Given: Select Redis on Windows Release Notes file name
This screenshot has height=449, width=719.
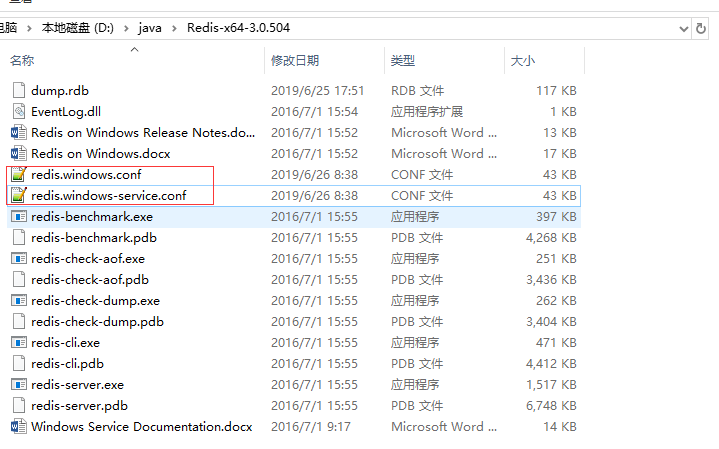Looking at the screenshot, I should (x=143, y=133).
